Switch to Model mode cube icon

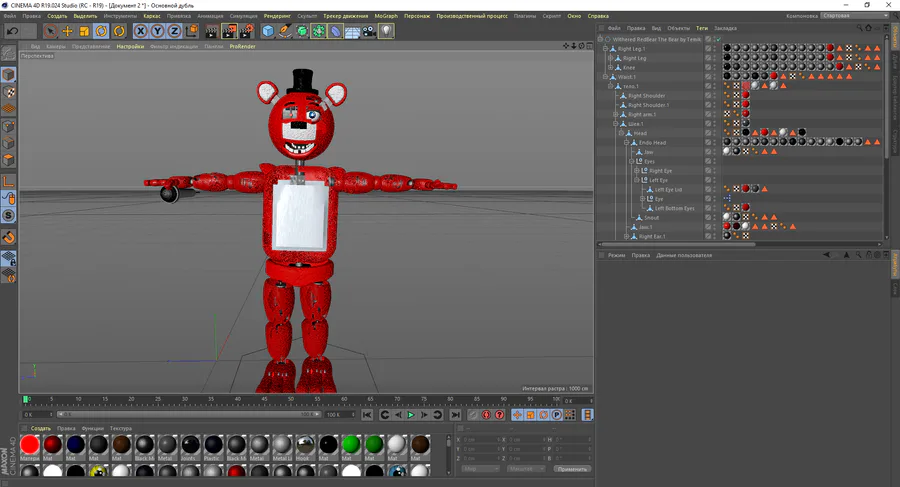(x=9, y=75)
